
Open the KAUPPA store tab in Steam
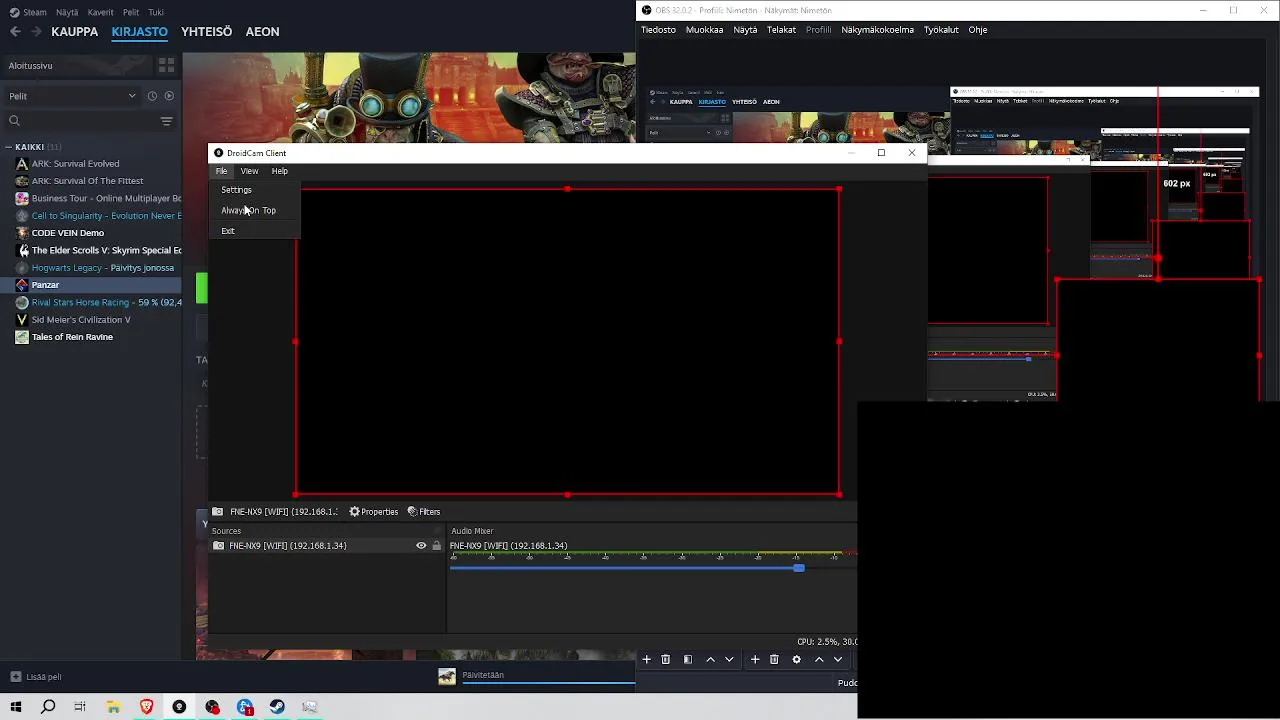coord(75,32)
